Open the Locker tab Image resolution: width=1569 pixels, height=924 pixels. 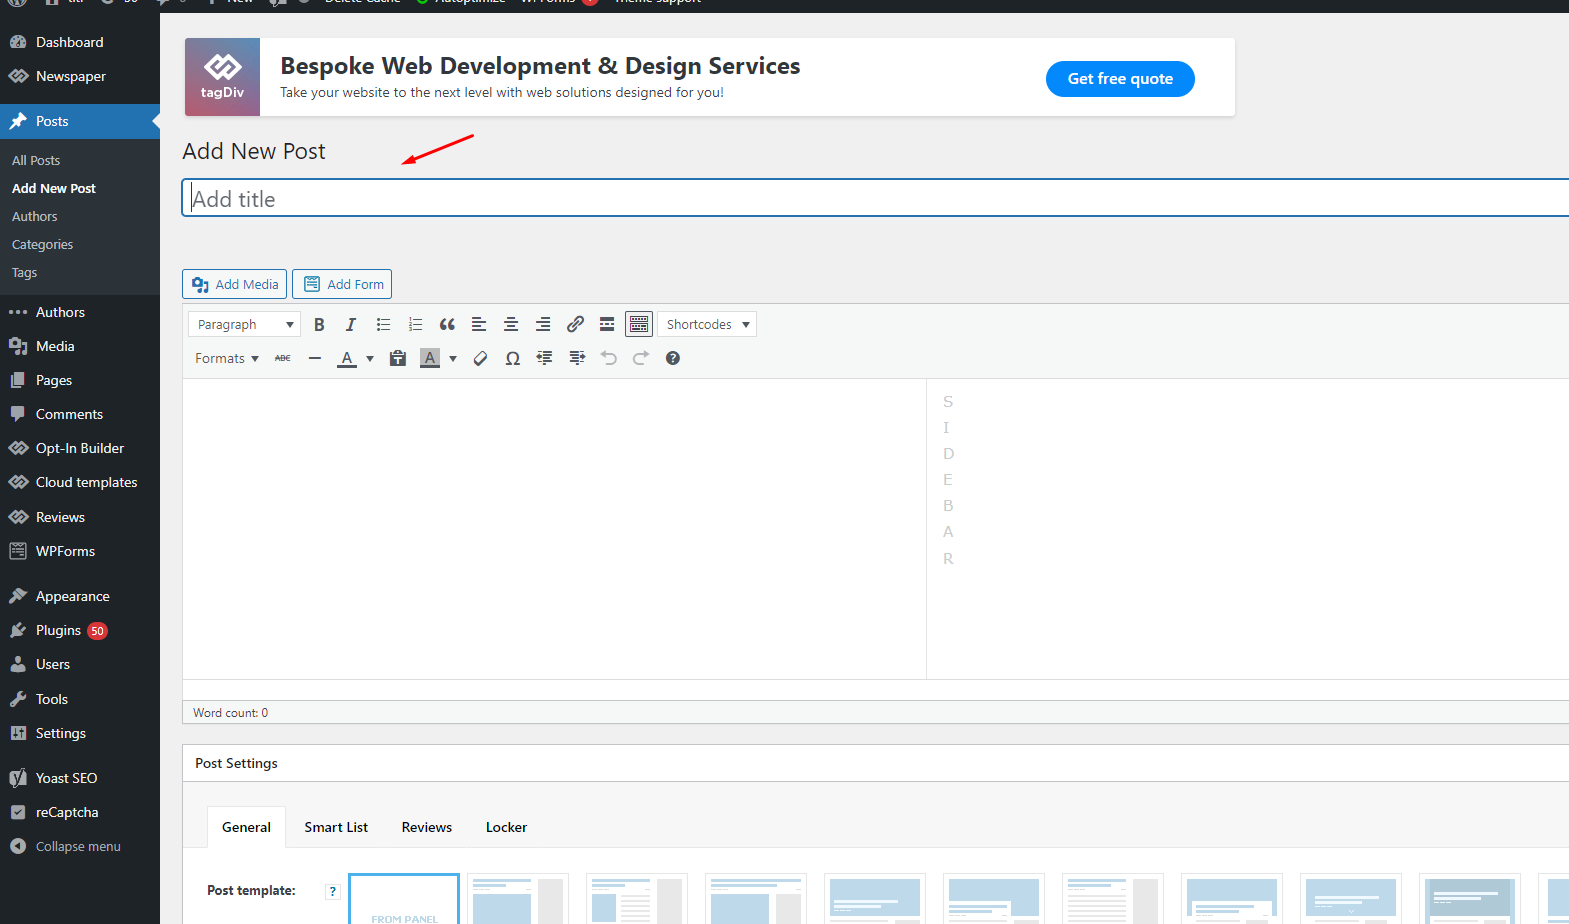coord(506,827)
